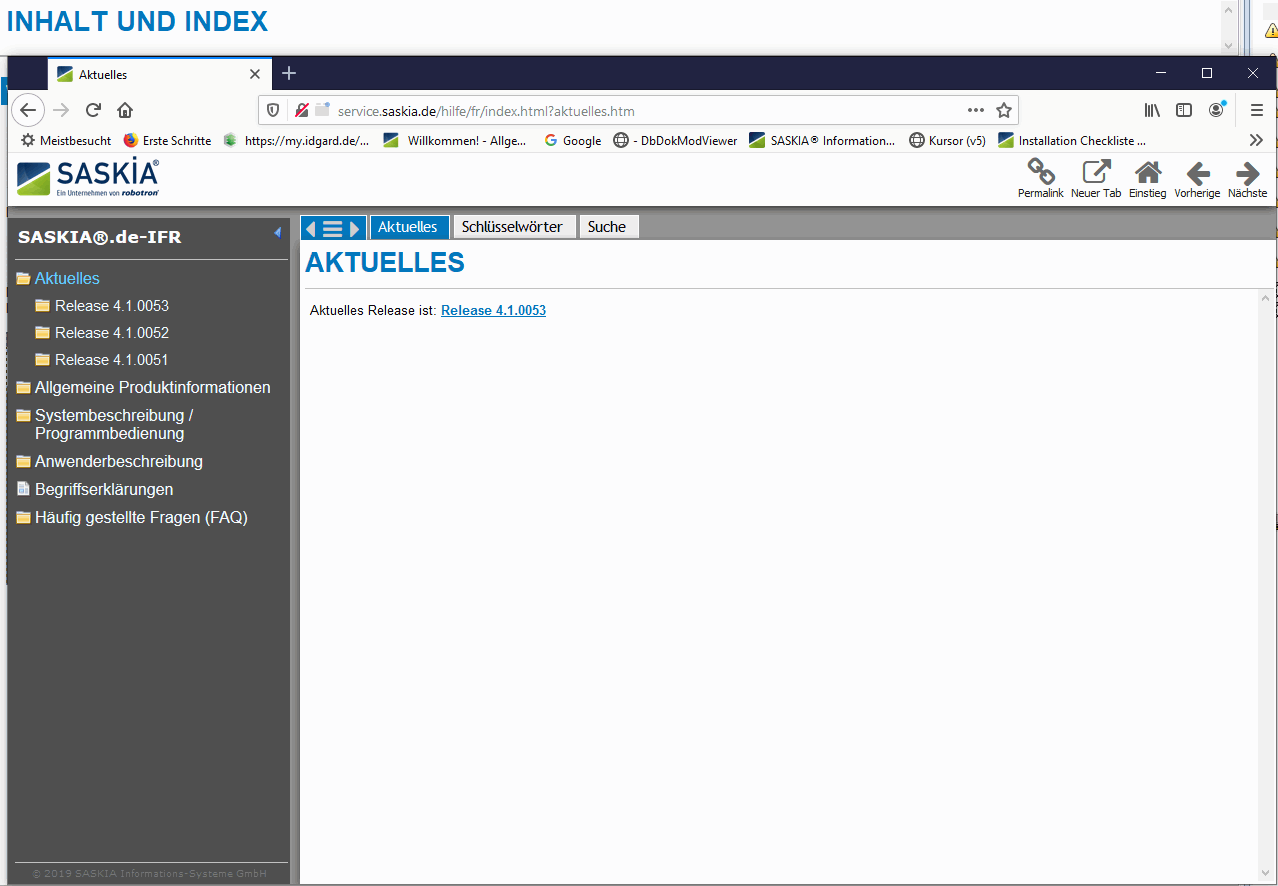
Task: Switch to the Schlüsselwörter tab
Action: tap(512, 227)
